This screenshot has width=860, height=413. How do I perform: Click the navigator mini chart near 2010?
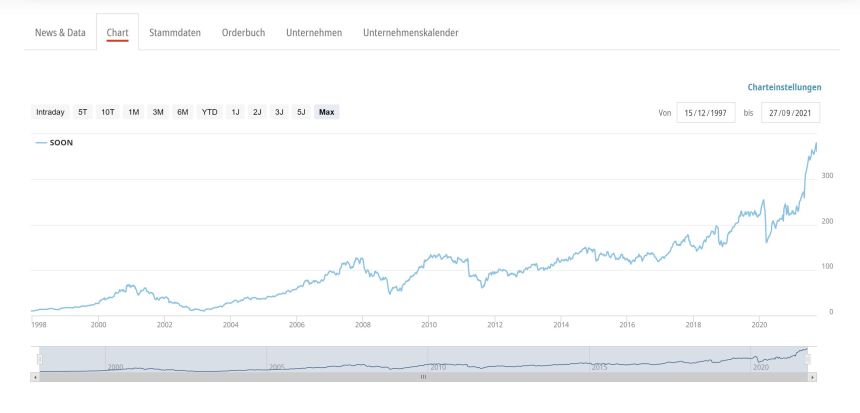[x=430, y=360]
